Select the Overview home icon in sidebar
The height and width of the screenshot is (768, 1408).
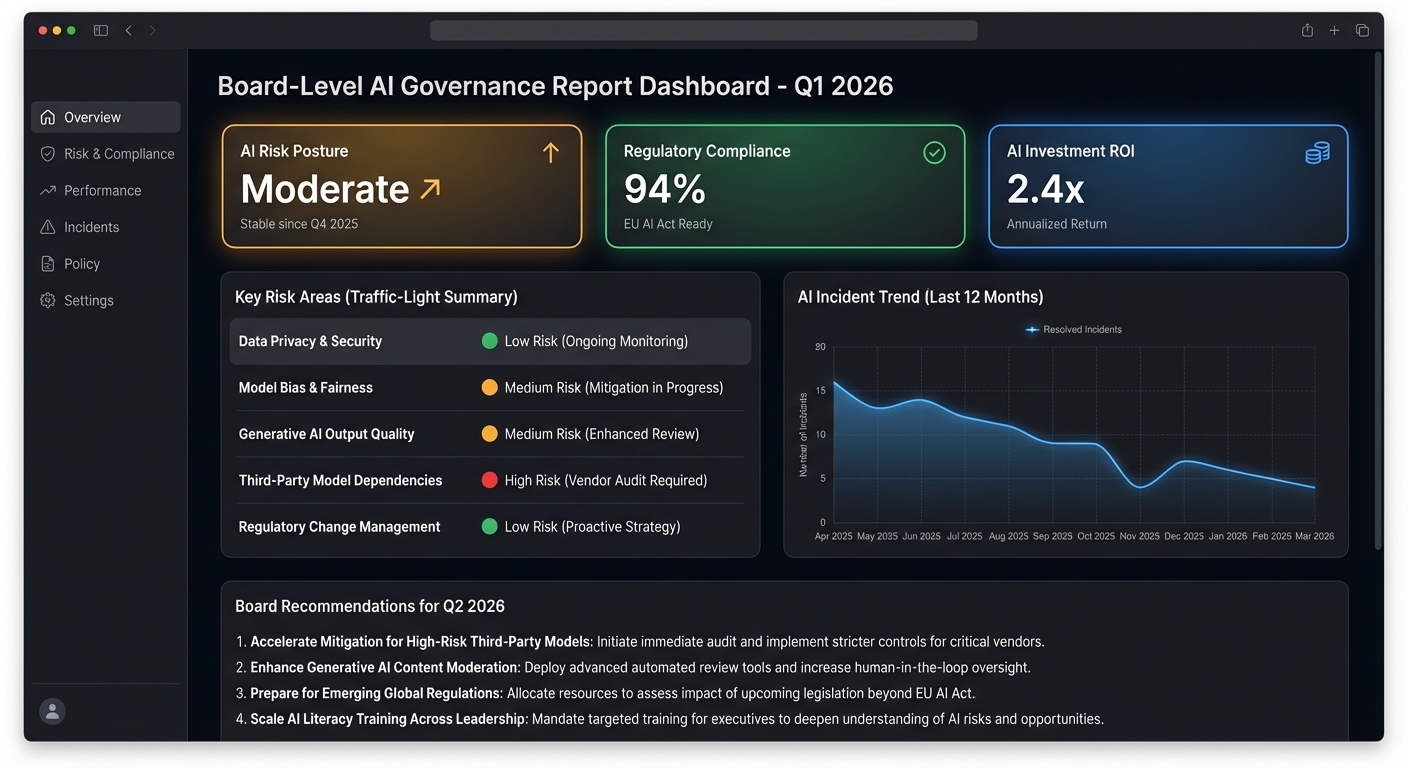point(47,117)
